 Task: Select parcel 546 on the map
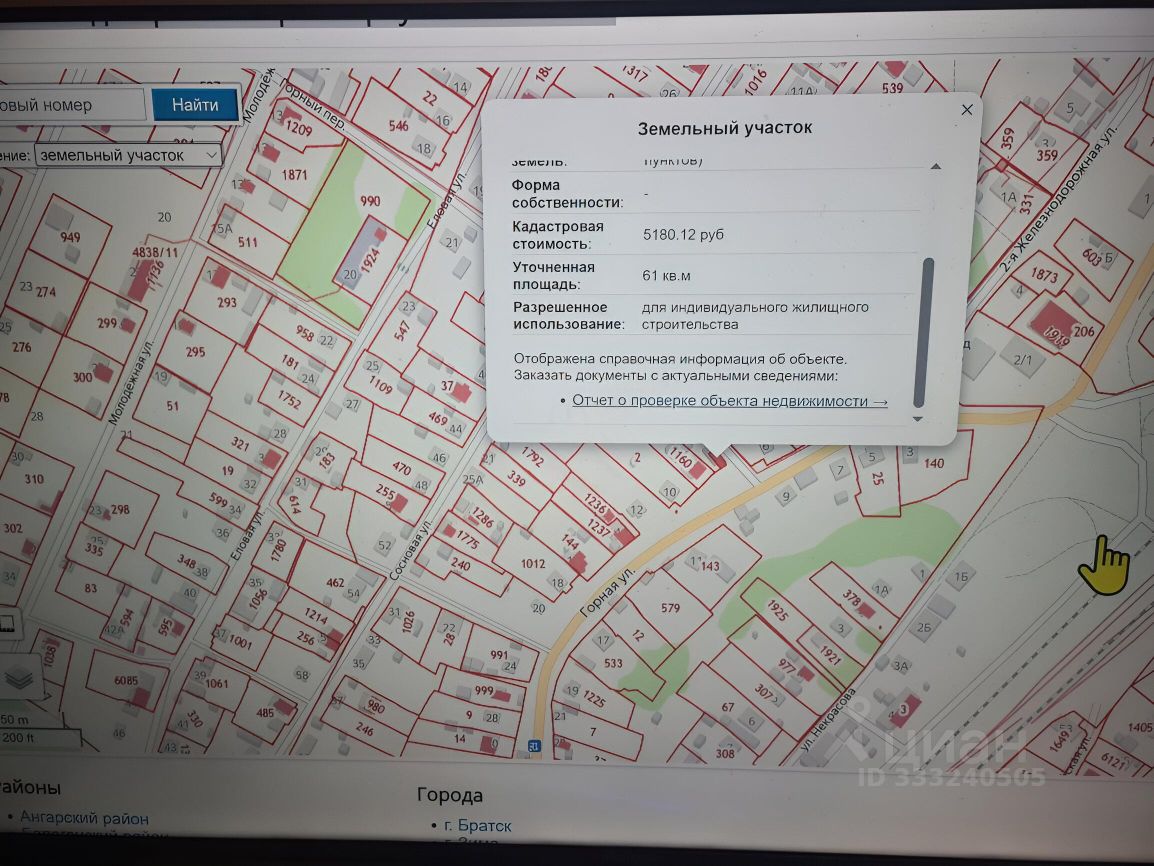(398, 126)
